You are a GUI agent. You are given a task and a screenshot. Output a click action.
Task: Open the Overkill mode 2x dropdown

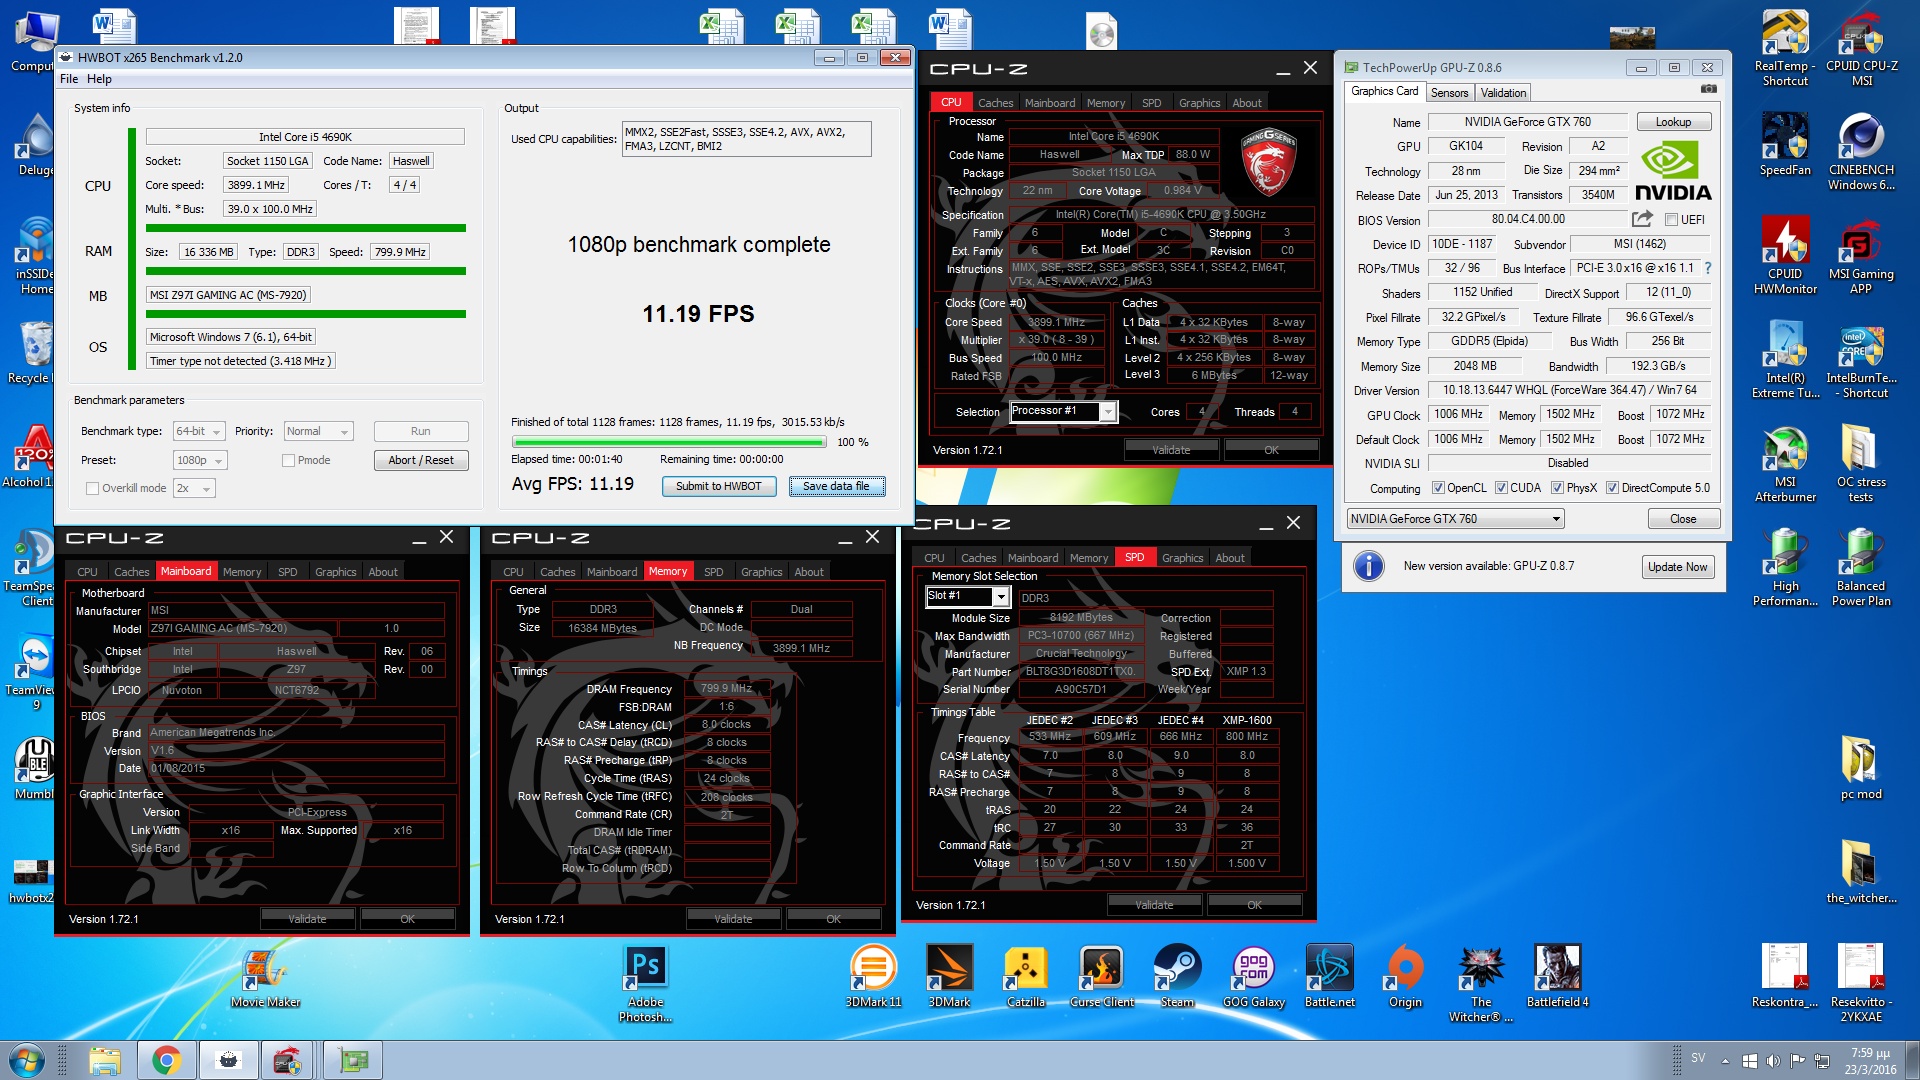pyautogui.click(x=194, y=488)
